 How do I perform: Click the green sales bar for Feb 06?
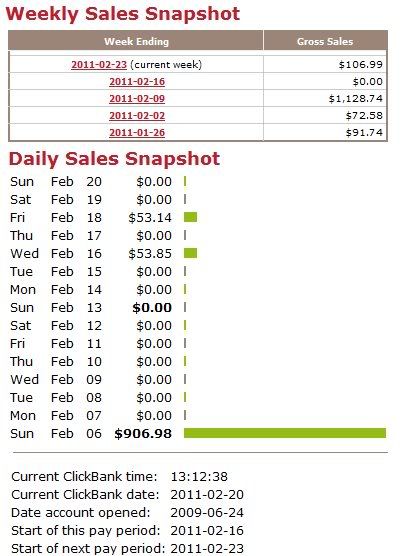(x=285, y=433)
